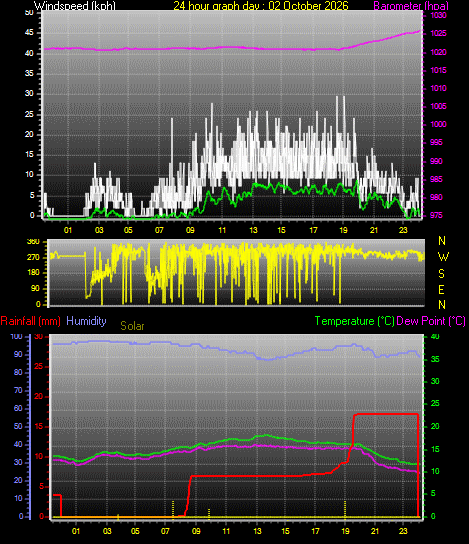This screenshot has width=469, height=544.
Task: Click the 1030 value on barometer axis
Action: (438, 15)
